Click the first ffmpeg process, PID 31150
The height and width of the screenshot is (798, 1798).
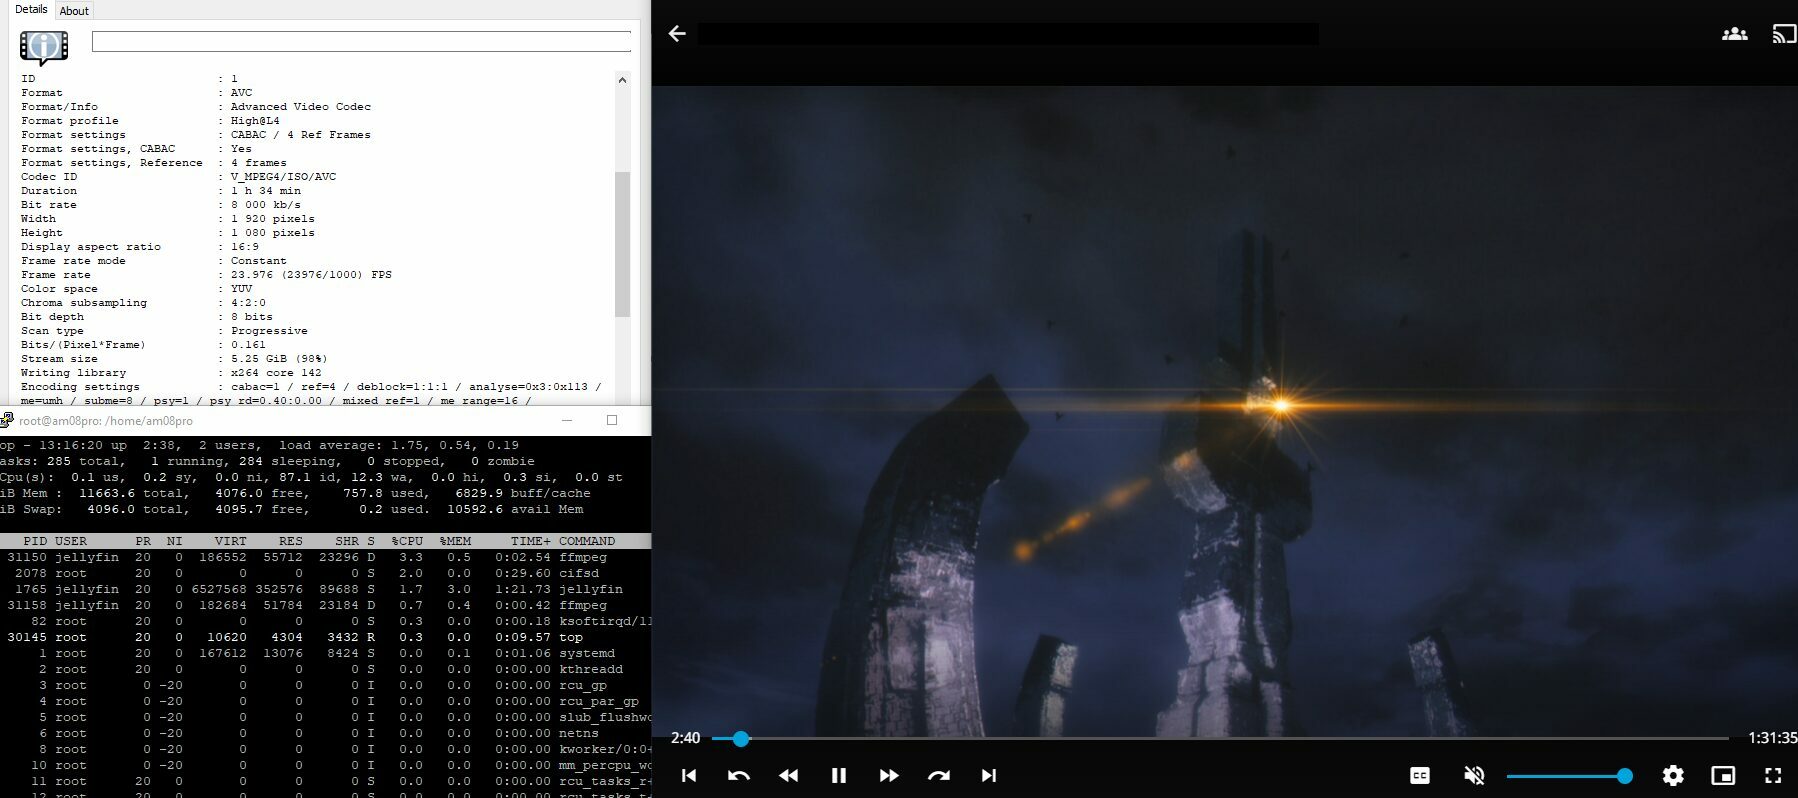coord(325,557)
